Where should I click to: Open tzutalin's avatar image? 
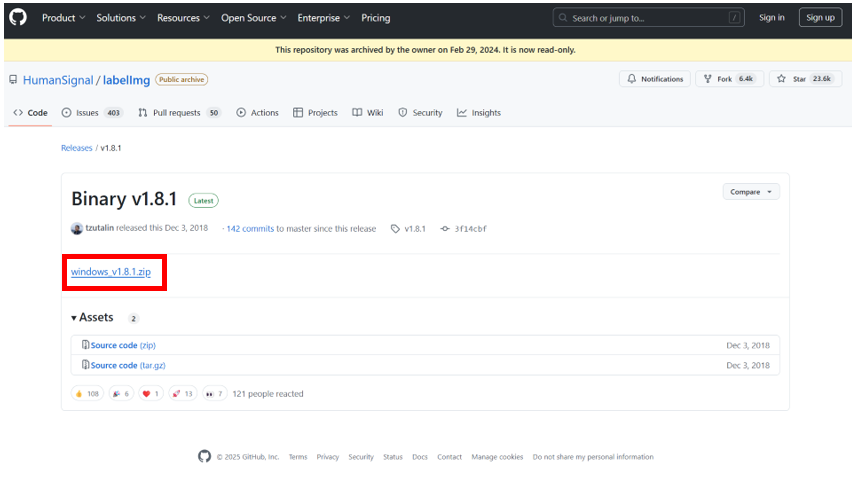[77, 228]
